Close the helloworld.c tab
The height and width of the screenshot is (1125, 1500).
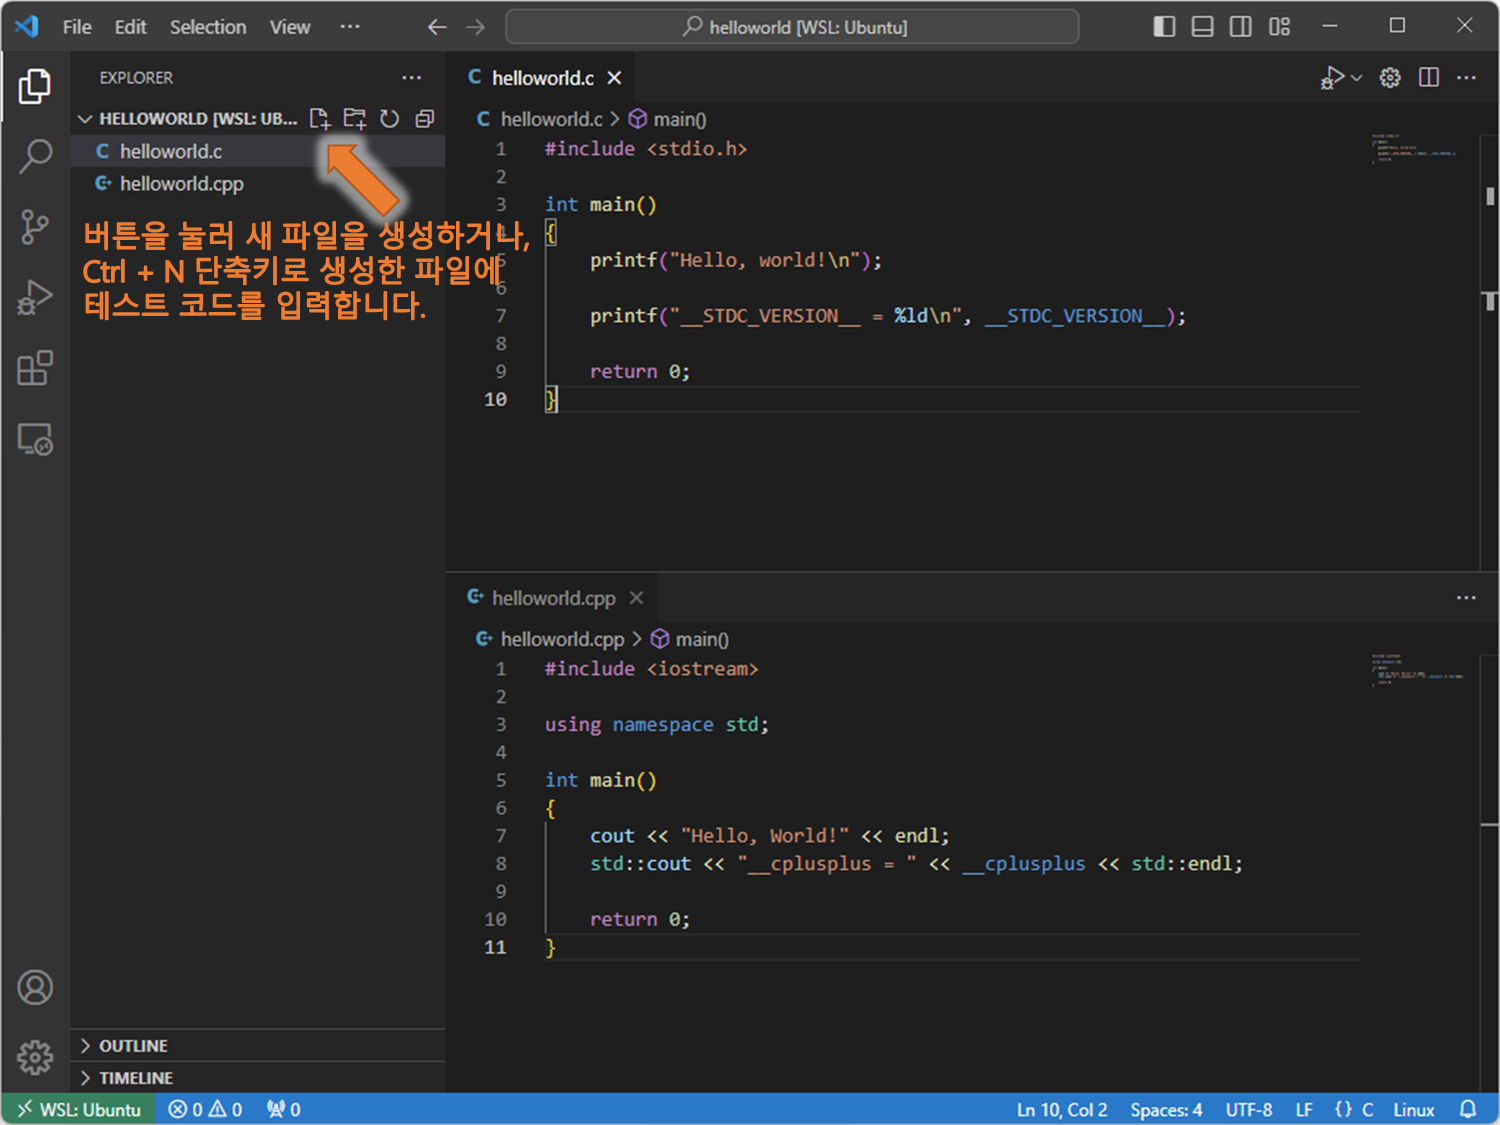(615, 78)
